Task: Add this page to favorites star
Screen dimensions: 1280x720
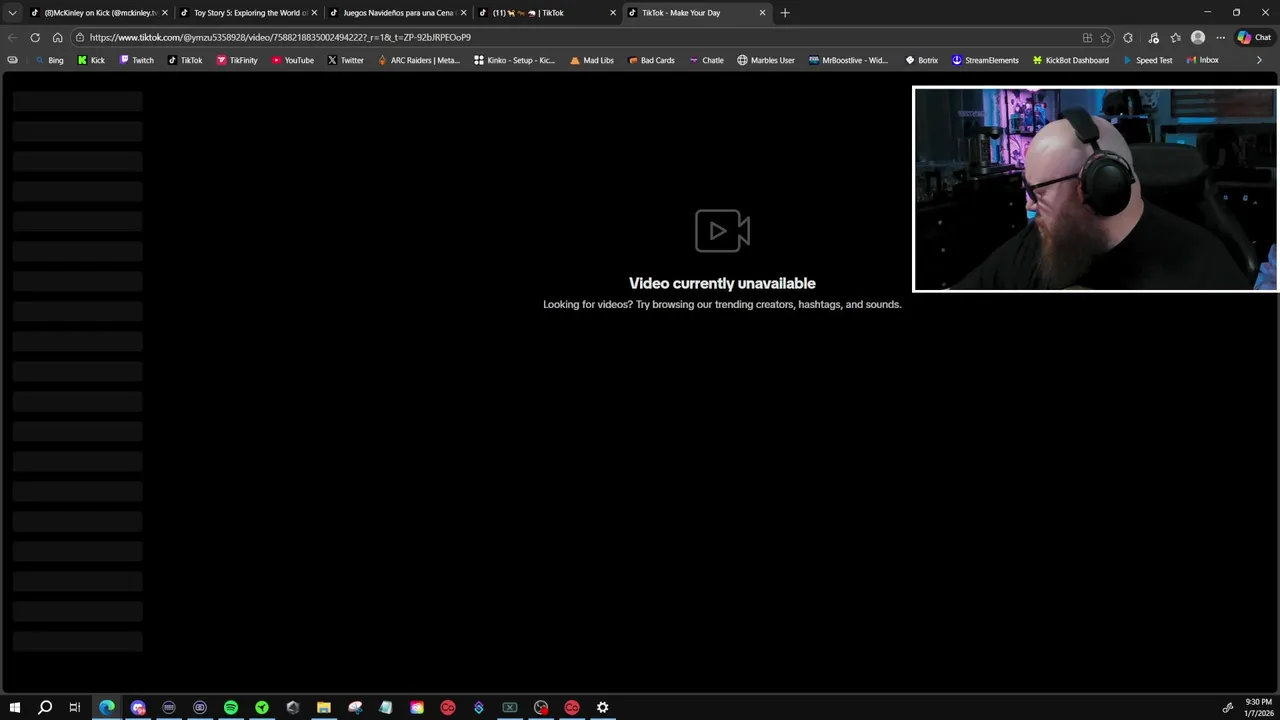Action: 1105,37
